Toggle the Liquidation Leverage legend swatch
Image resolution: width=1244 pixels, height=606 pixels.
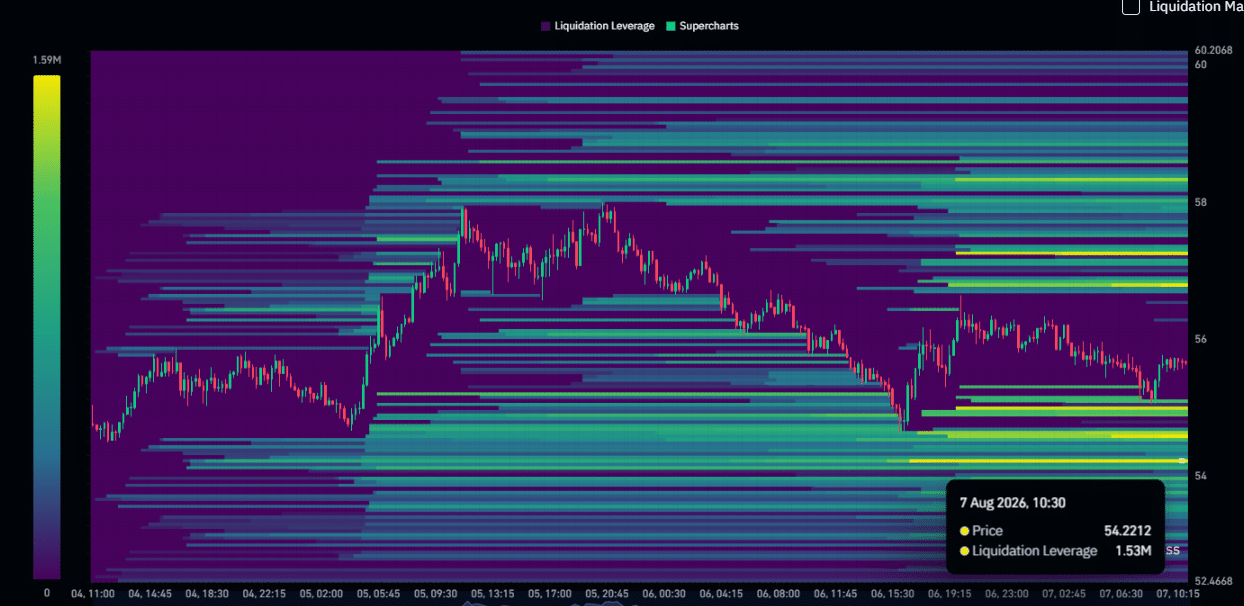(x=545, y=26)
